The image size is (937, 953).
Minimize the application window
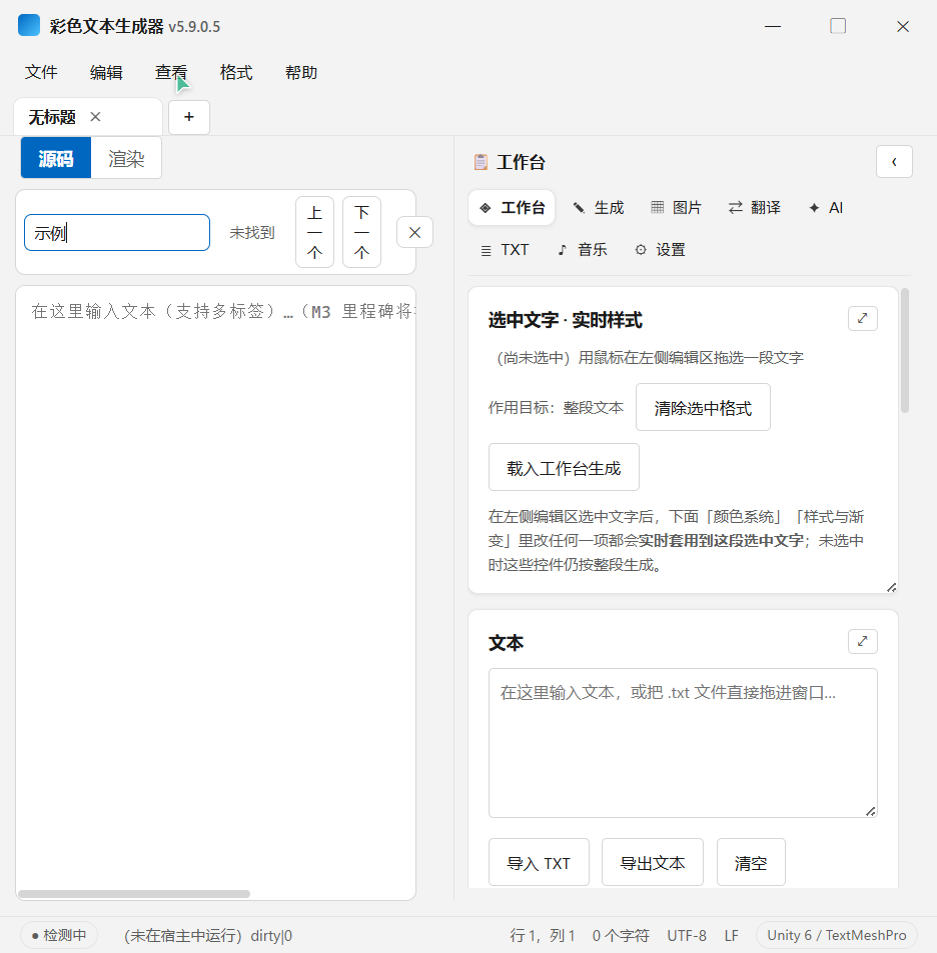(773, 26)
